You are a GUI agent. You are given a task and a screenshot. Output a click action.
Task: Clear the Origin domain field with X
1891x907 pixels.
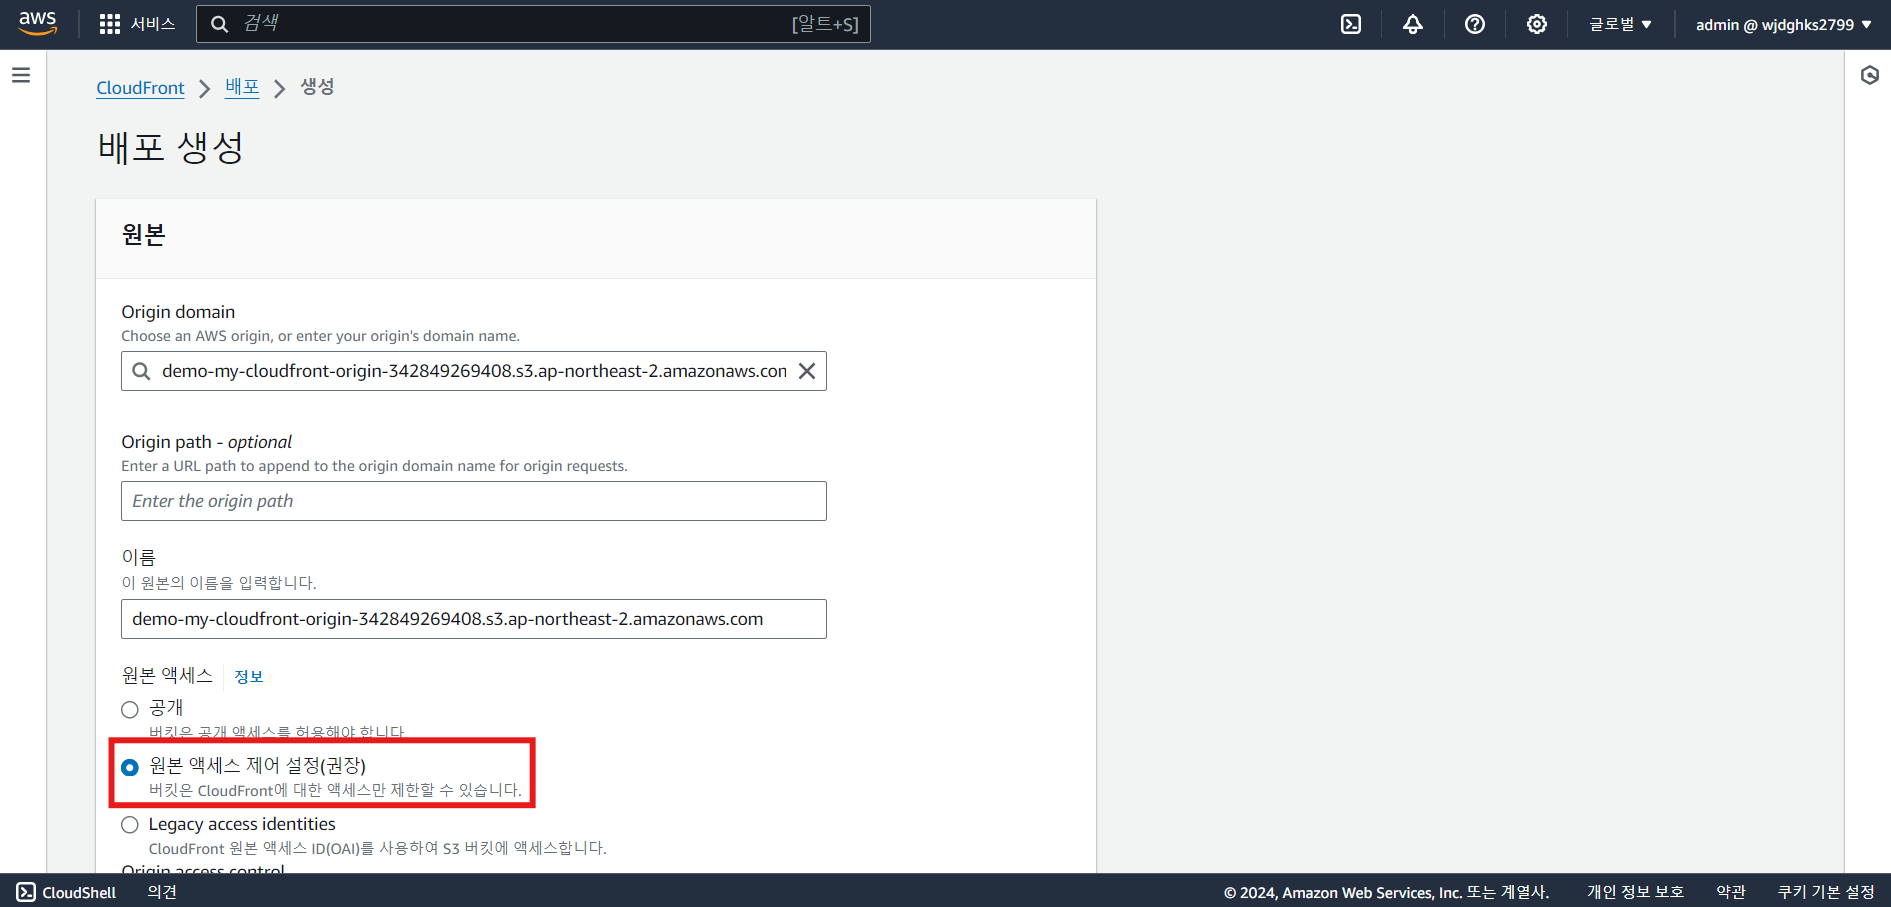pos(807,371)
